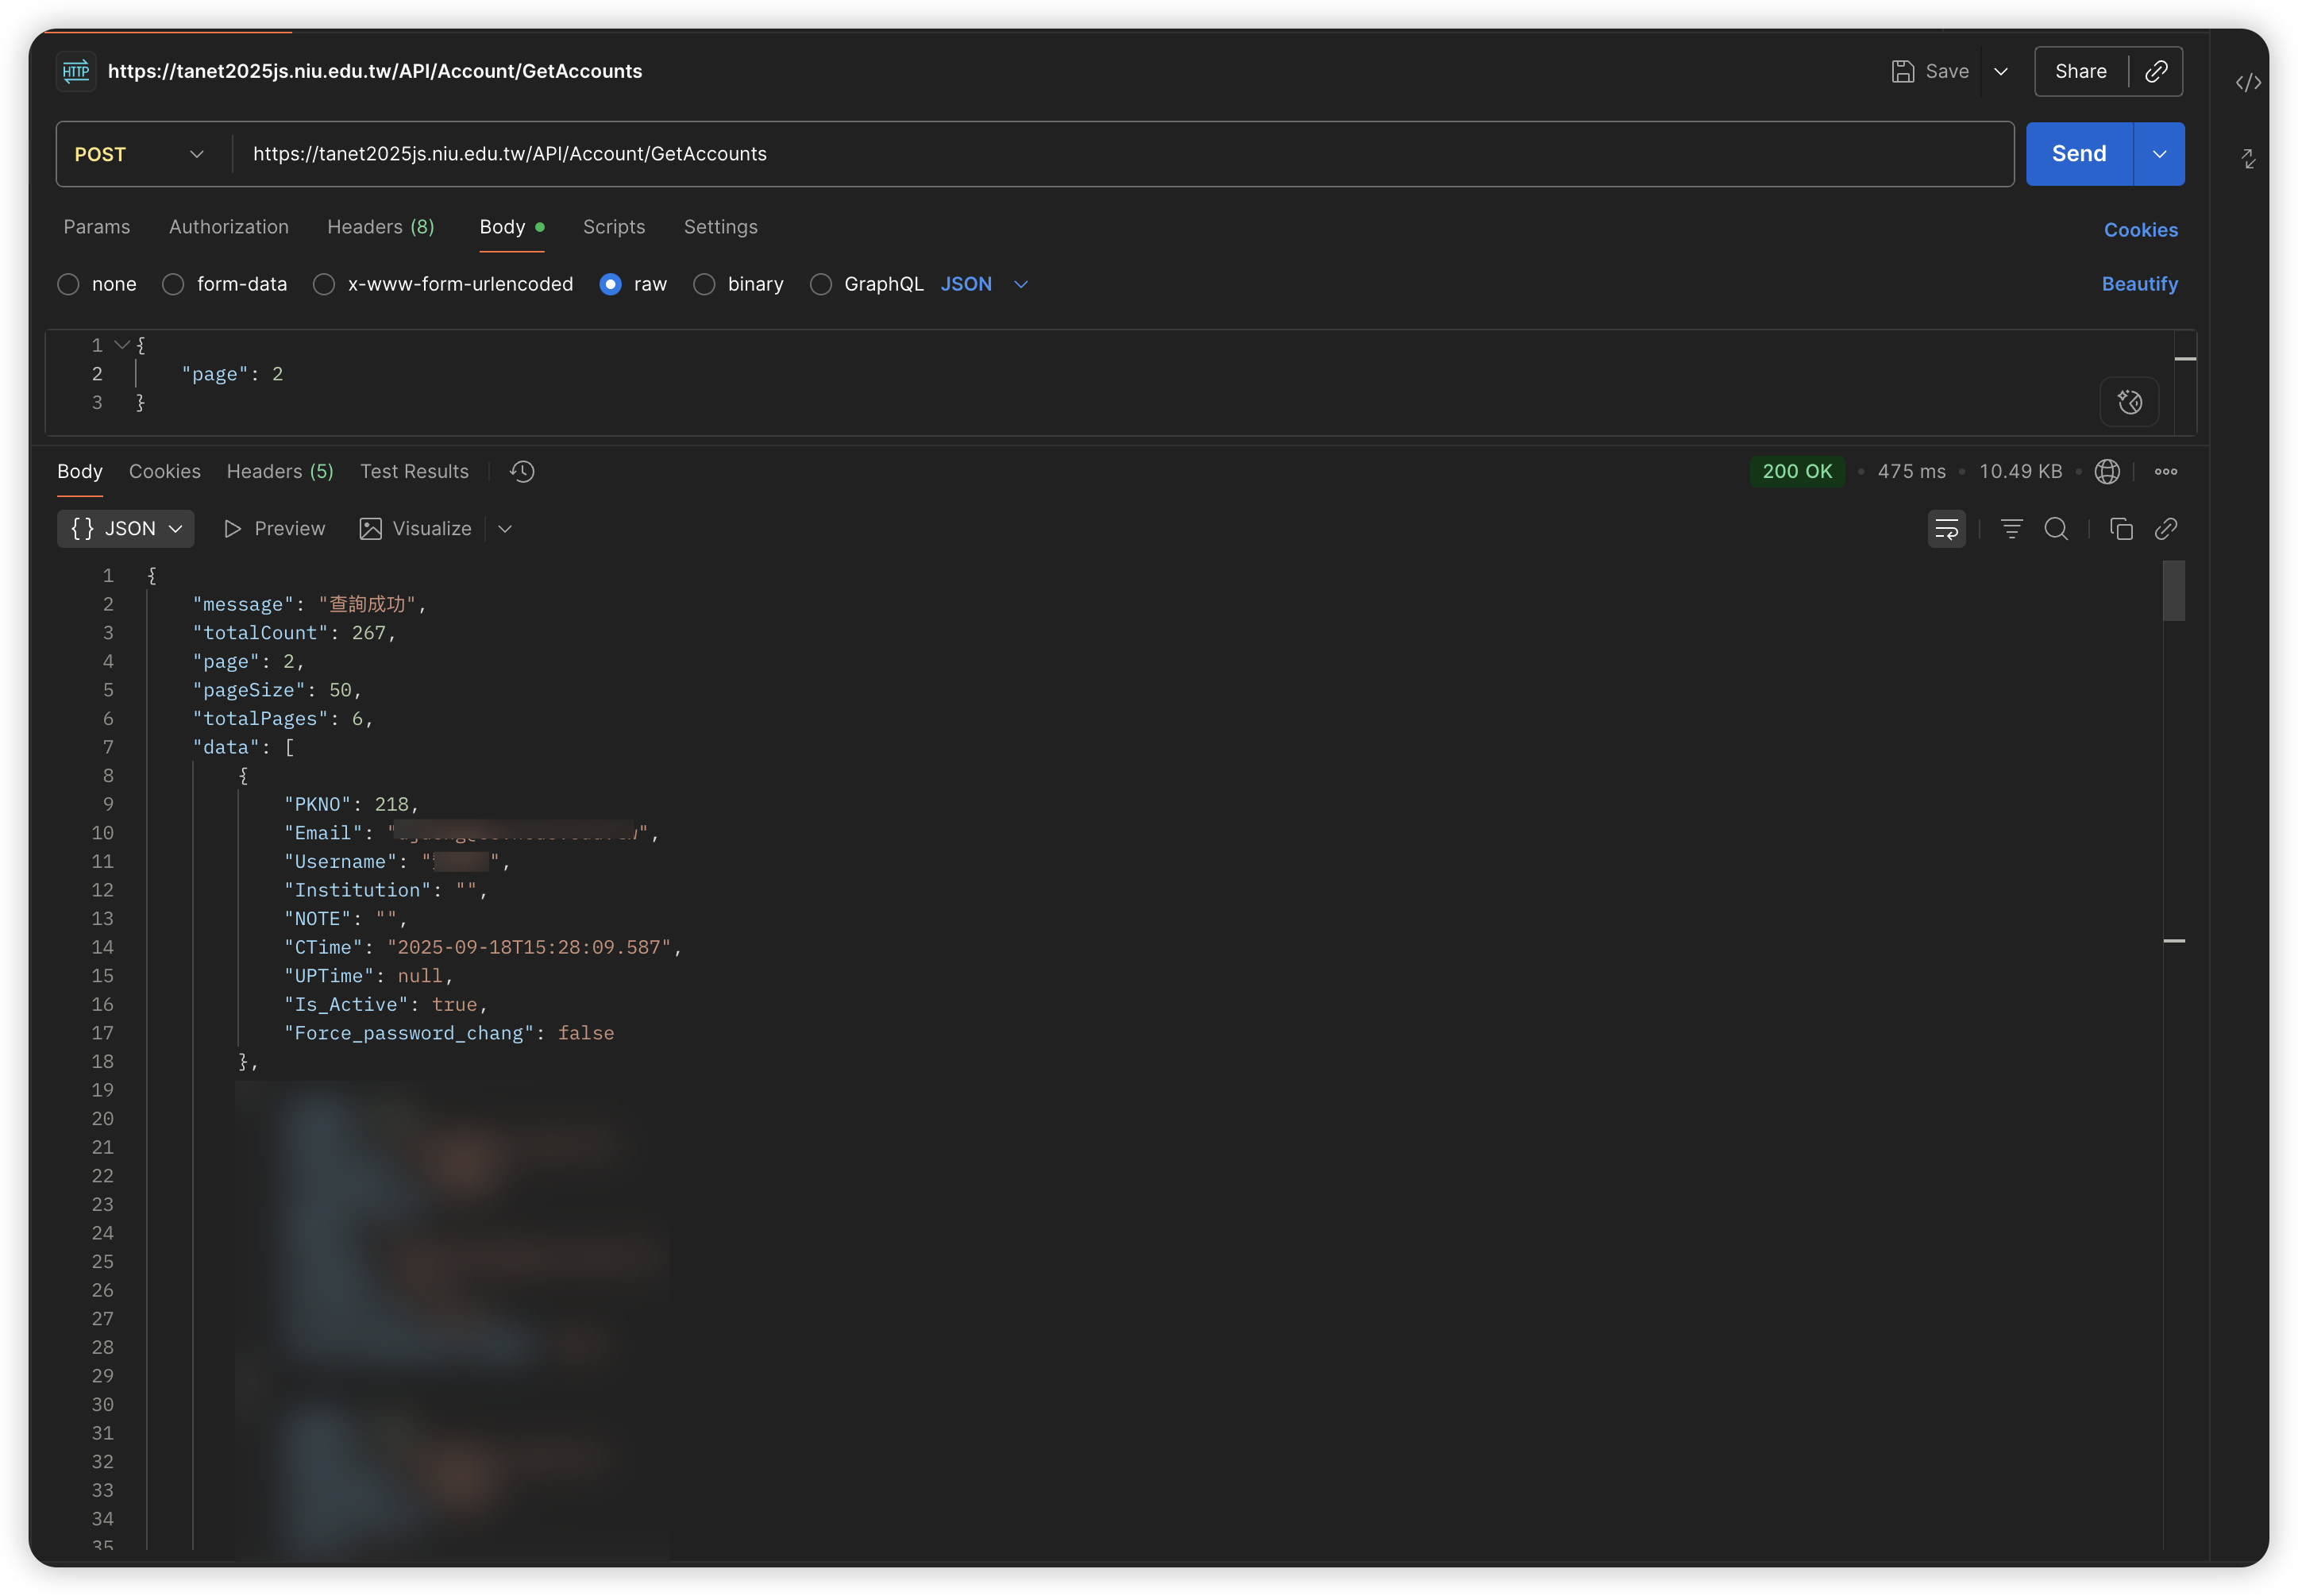
Task: Click the request title at the top
Action: tap(375, 71)
